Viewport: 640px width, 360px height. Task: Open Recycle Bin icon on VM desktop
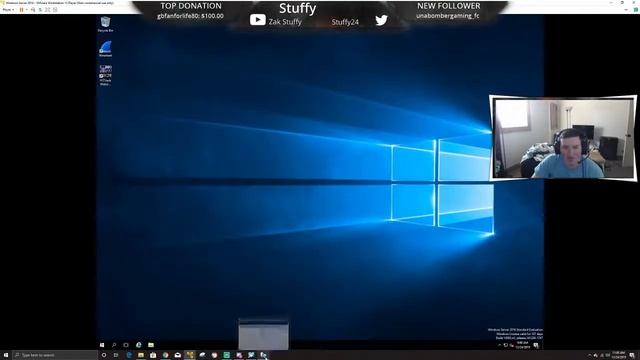click(x=105, y=24)
